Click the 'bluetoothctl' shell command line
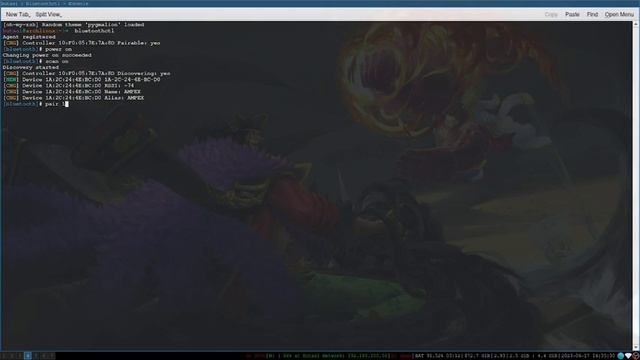 point(58,31)
